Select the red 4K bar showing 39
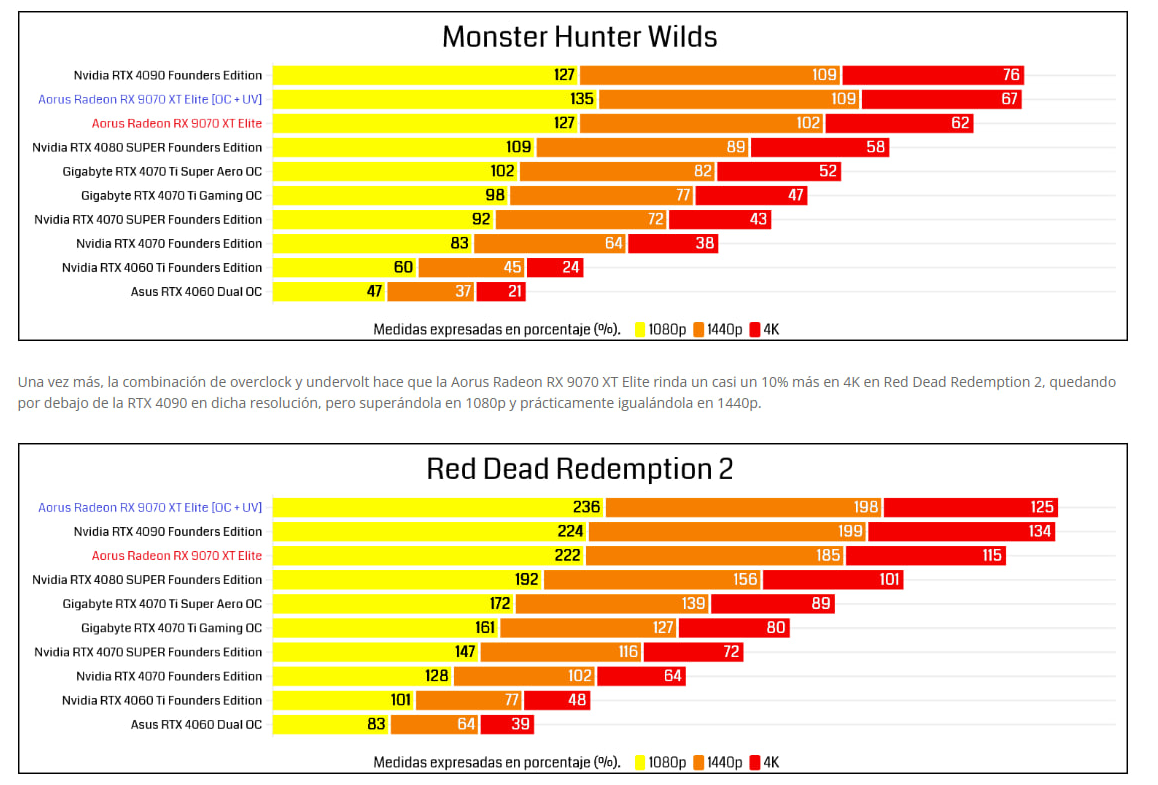The height and width of the screenshot is (785, 1158). tap(507, 724)
